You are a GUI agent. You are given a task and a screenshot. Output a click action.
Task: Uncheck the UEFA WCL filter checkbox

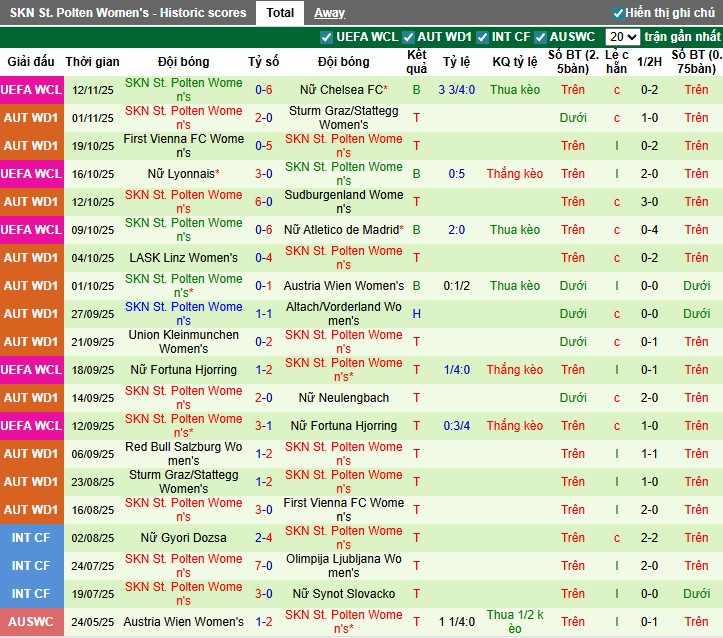(326, 37)
